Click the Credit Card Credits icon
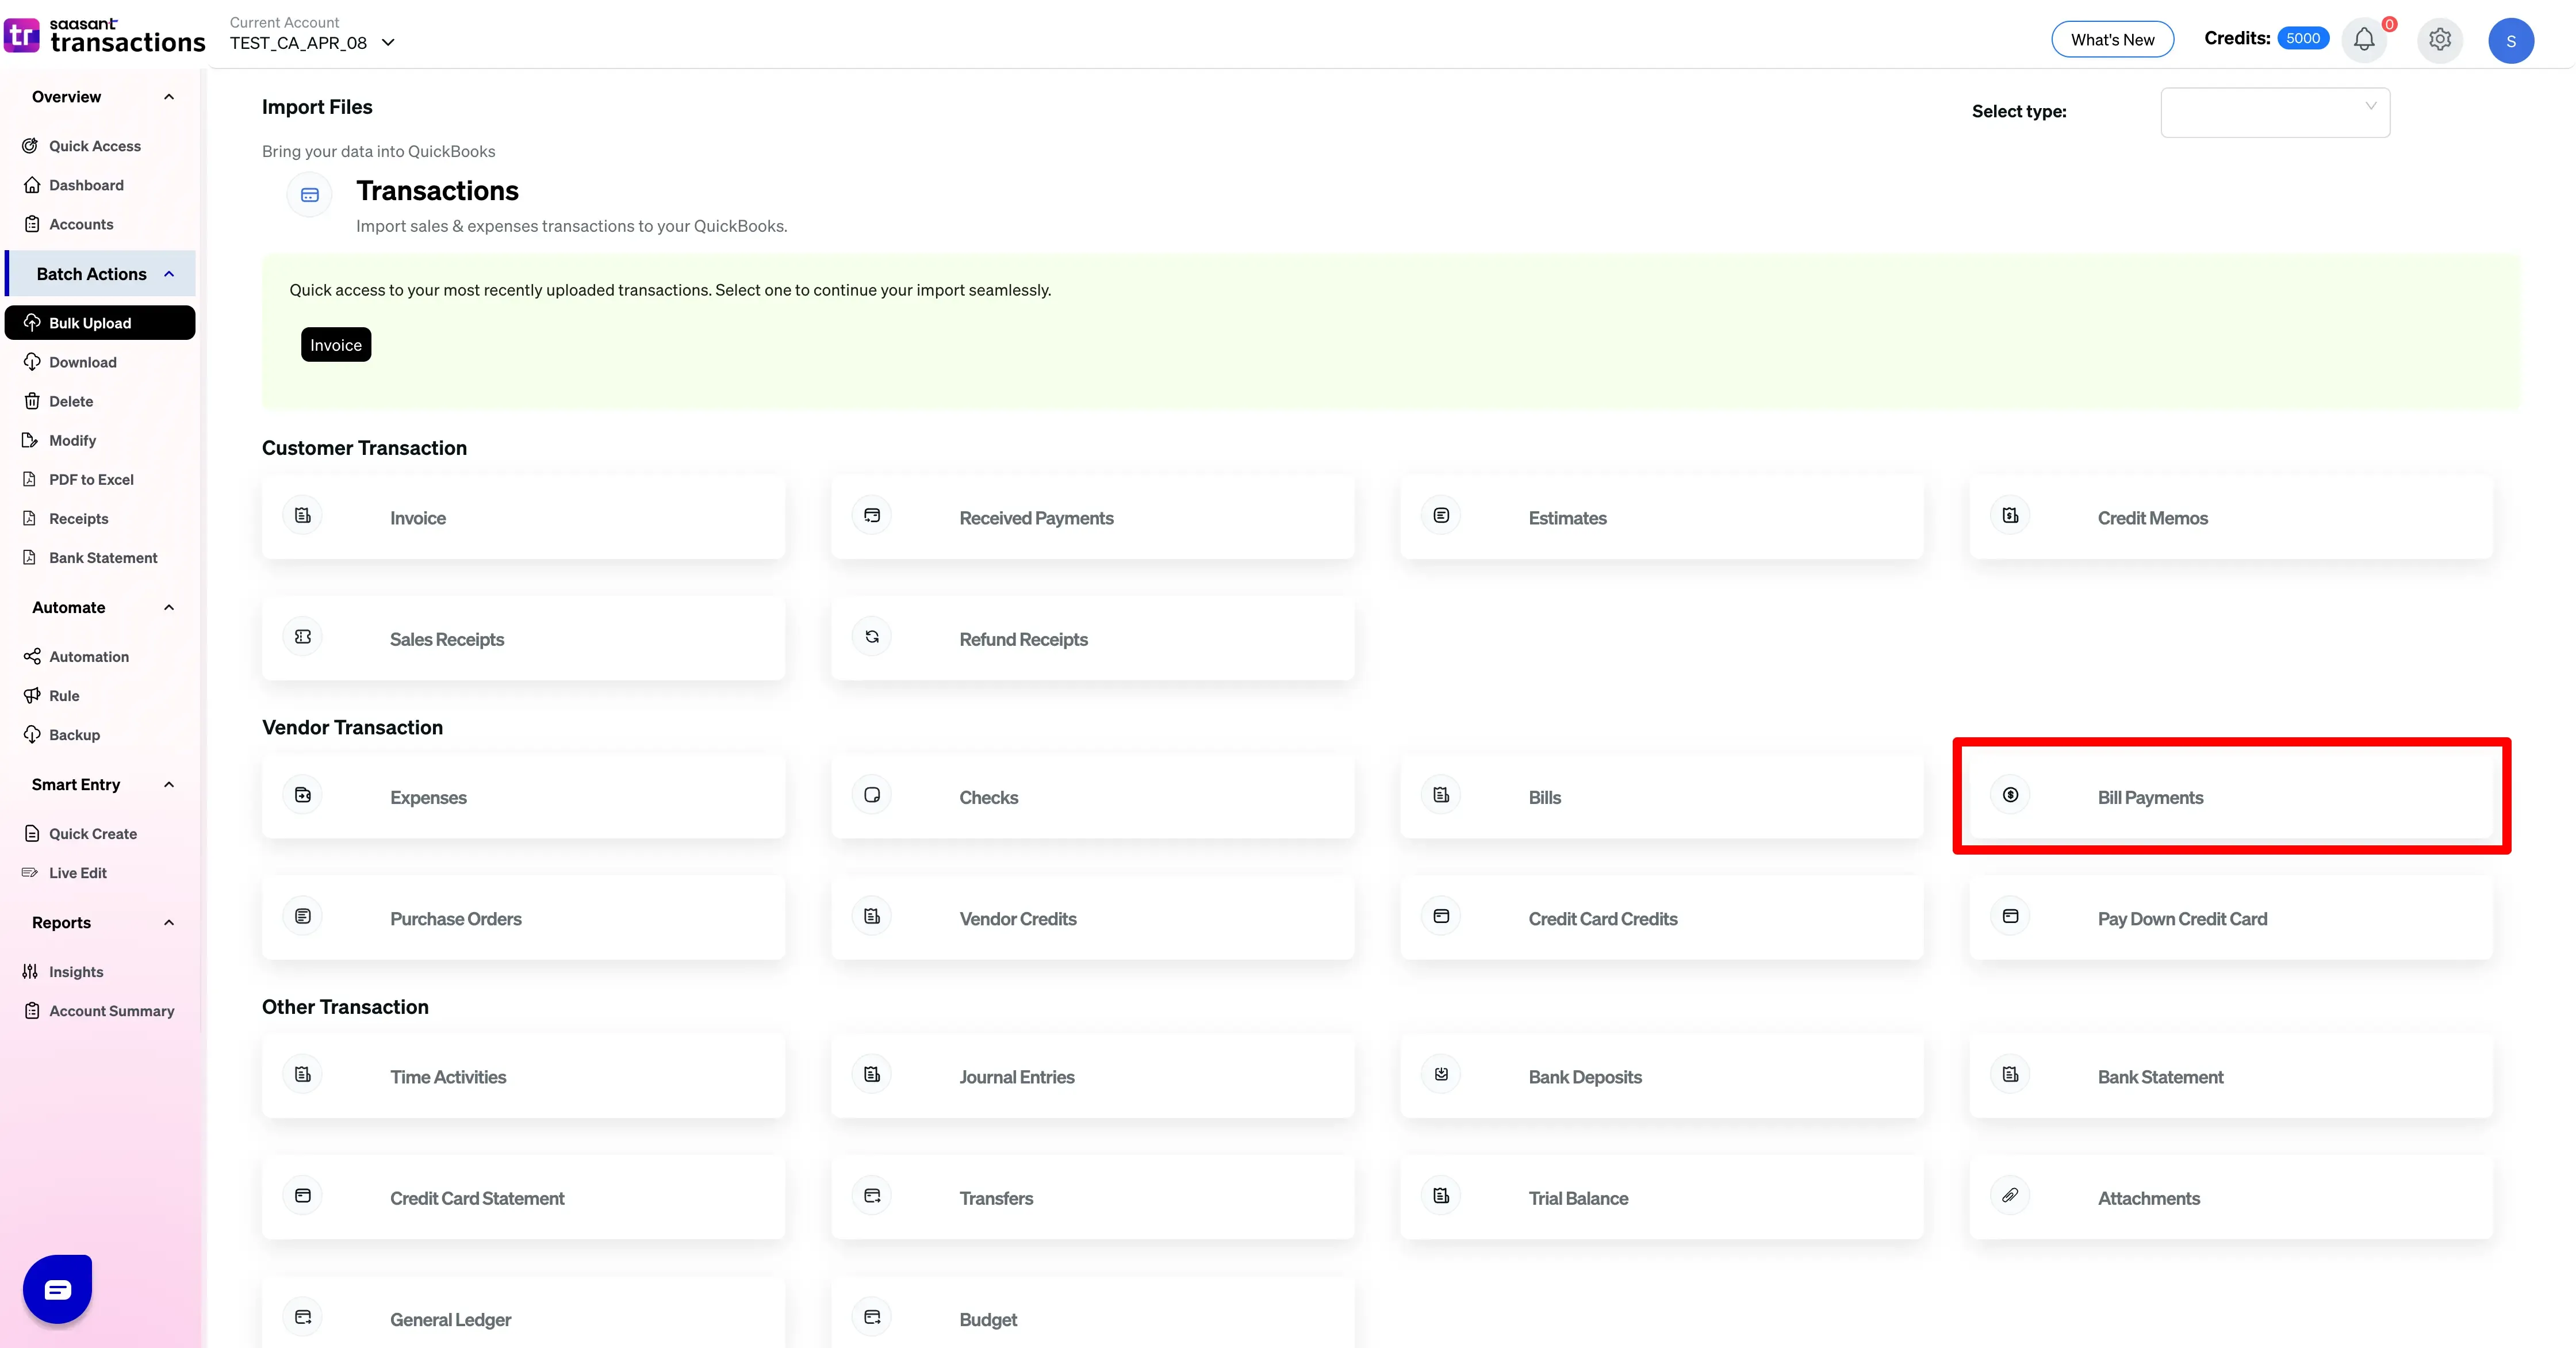 point(1441,916)
